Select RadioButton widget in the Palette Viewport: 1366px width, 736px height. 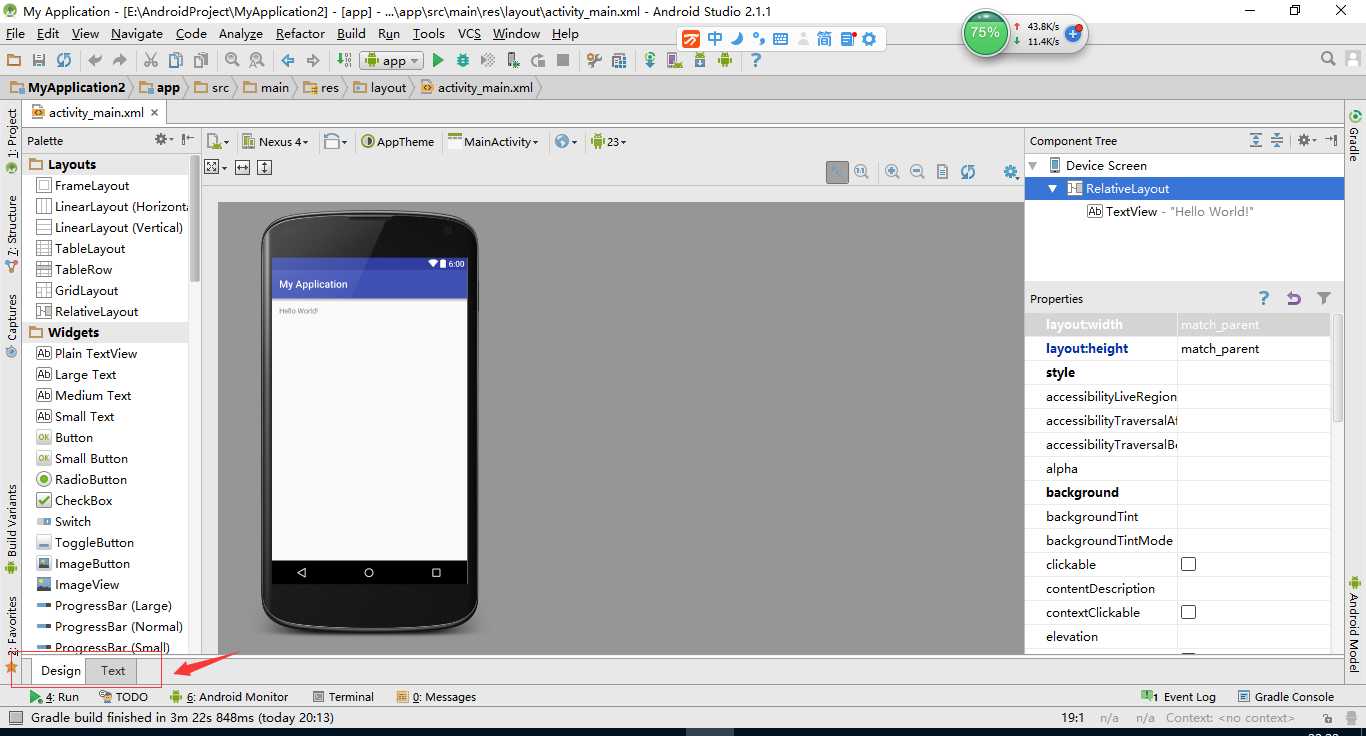pos(81,479)
